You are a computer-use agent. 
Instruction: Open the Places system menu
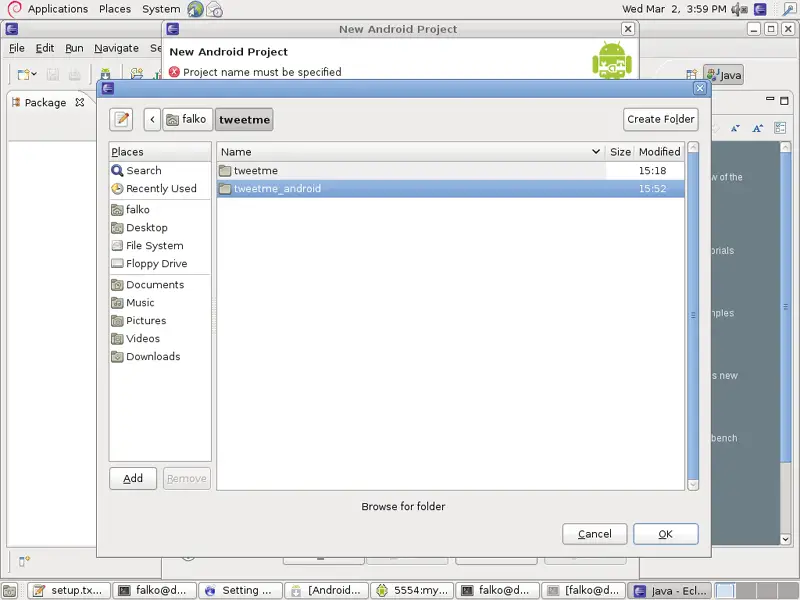[115, 9]
